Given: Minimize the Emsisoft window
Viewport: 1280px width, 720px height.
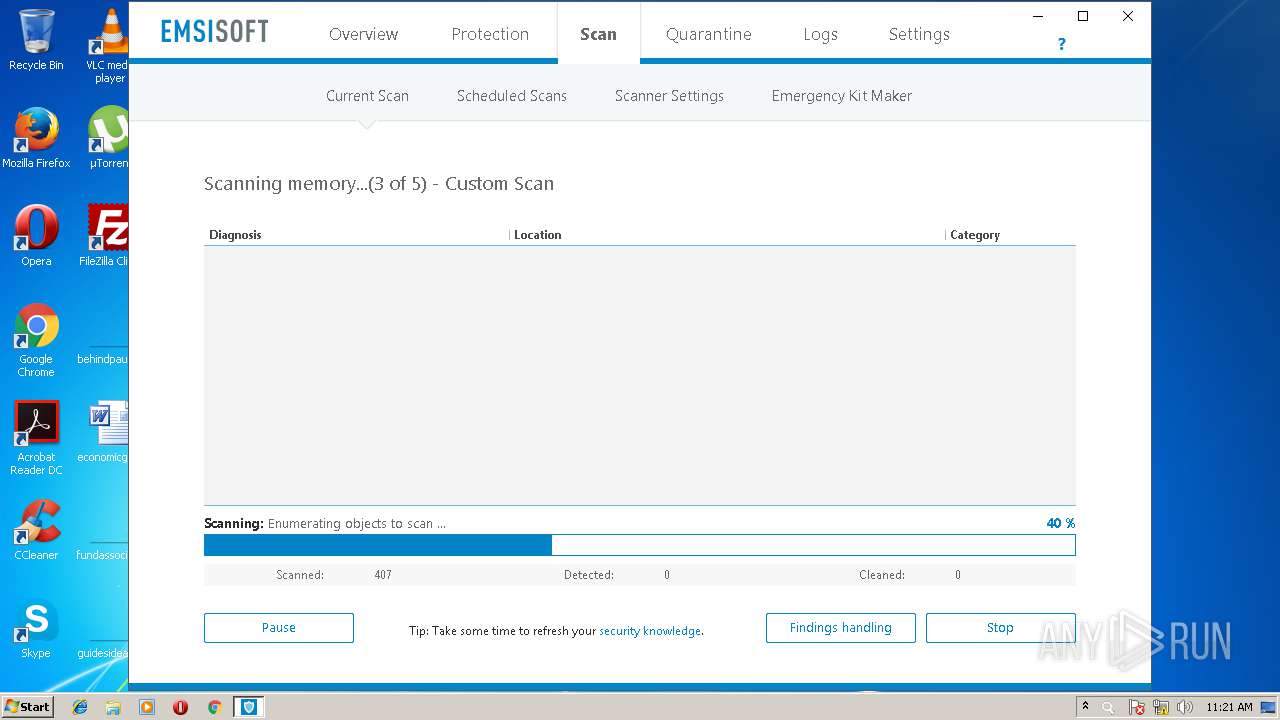Looking at the screenshot, I should (1038, 16).
